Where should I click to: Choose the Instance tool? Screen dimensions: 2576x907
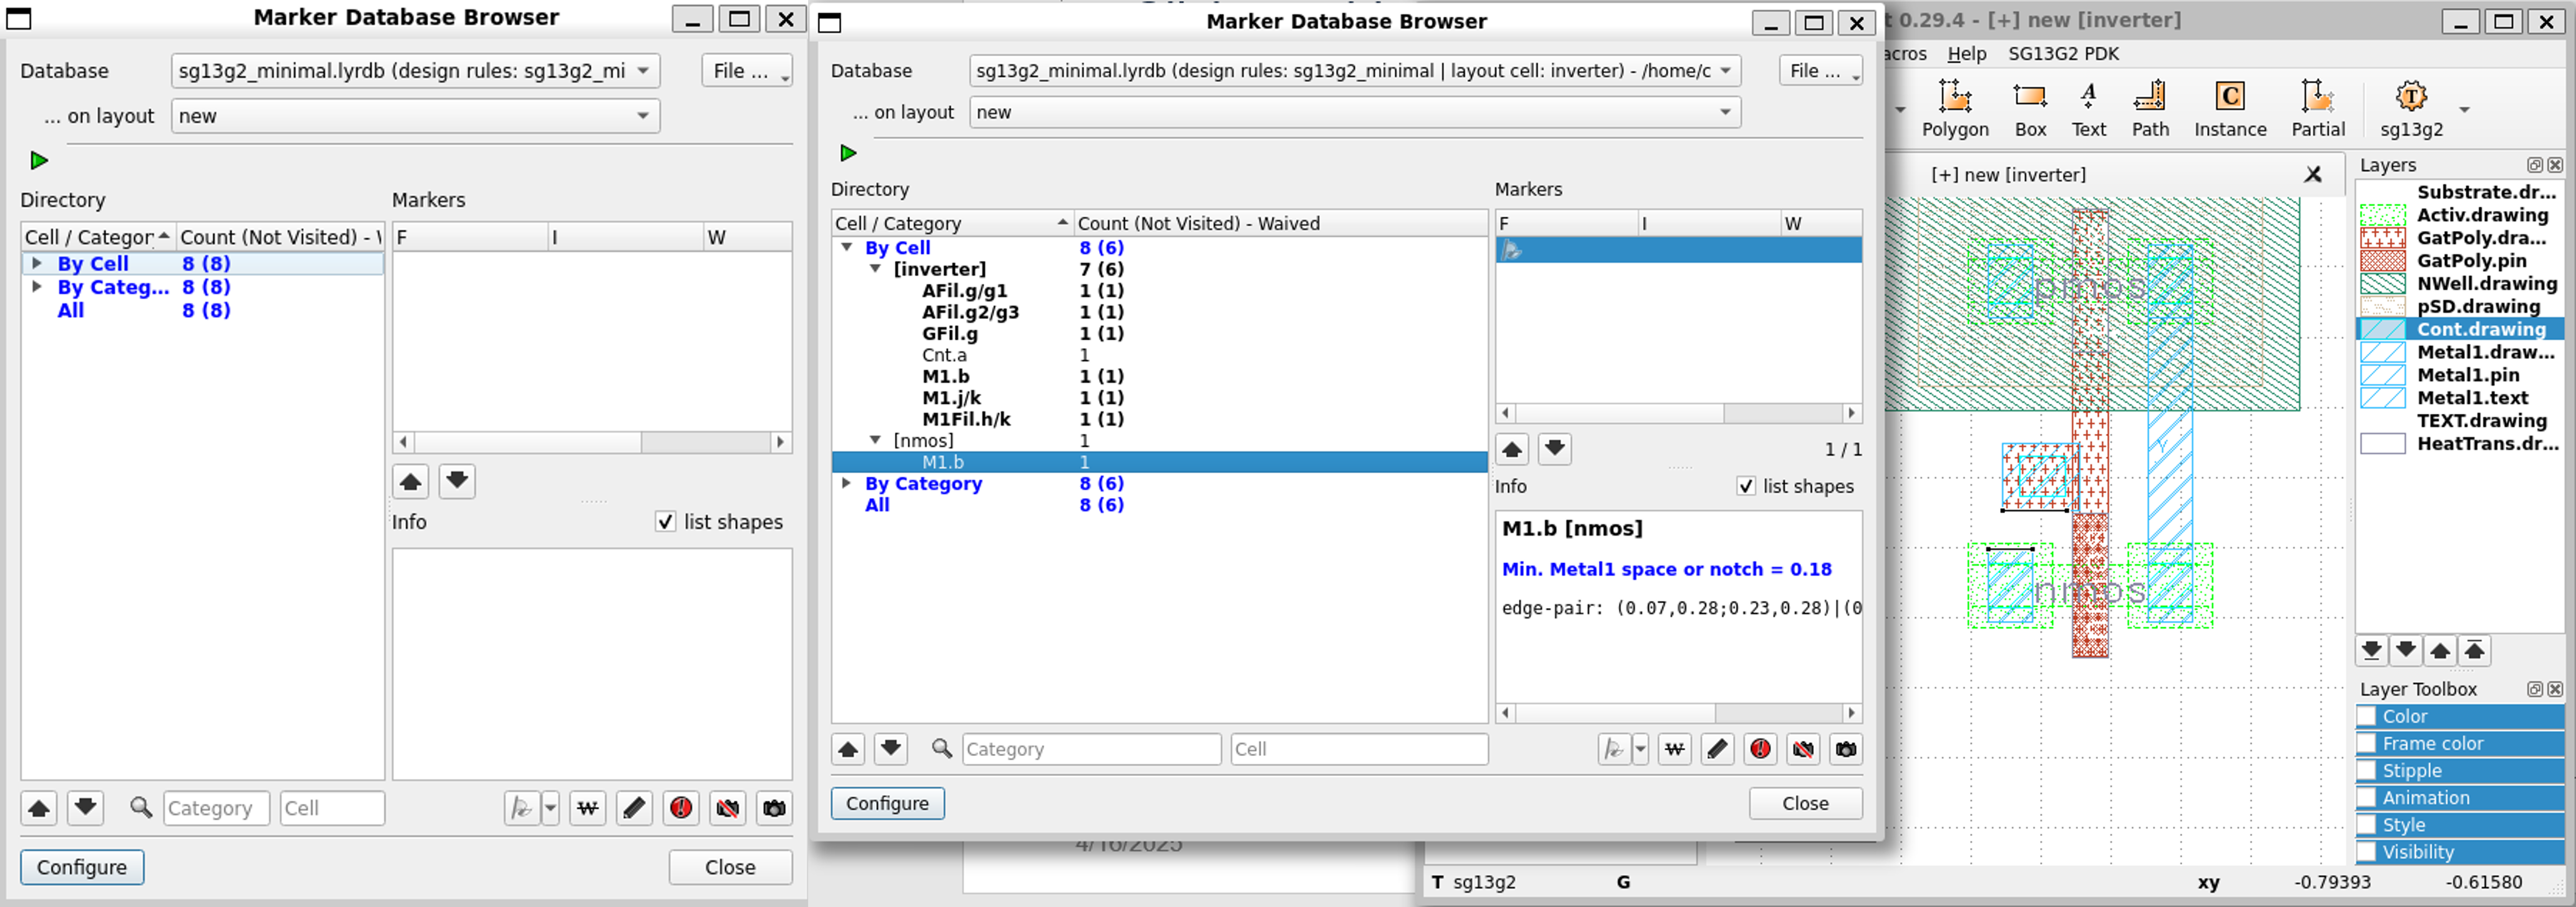tap(2229, 108)
